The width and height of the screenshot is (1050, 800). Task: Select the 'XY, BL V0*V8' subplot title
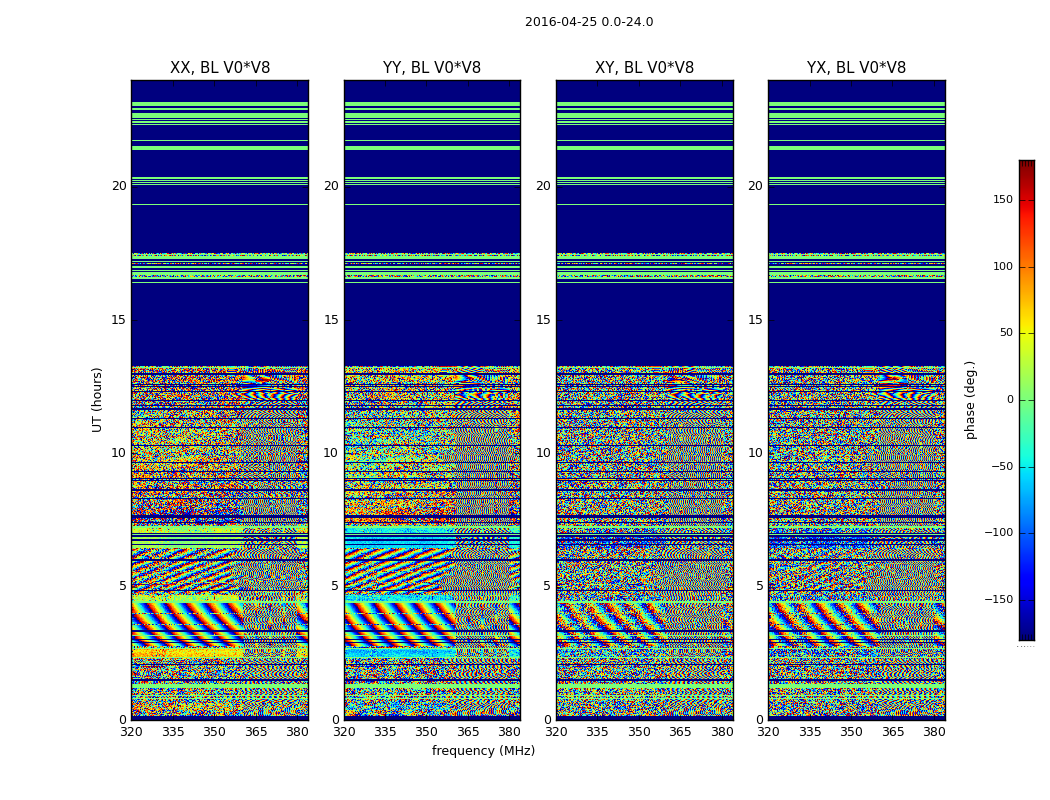click(644, 68)
